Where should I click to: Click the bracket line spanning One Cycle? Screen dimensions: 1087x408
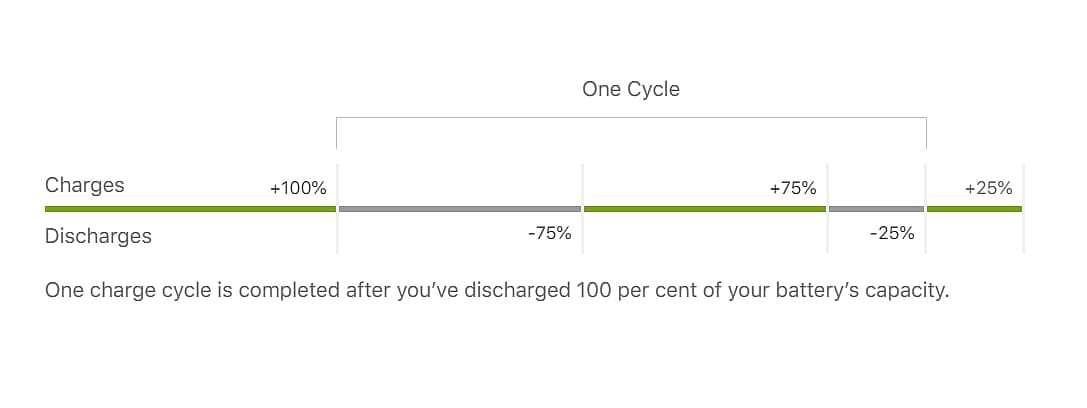tap(630, 118)
